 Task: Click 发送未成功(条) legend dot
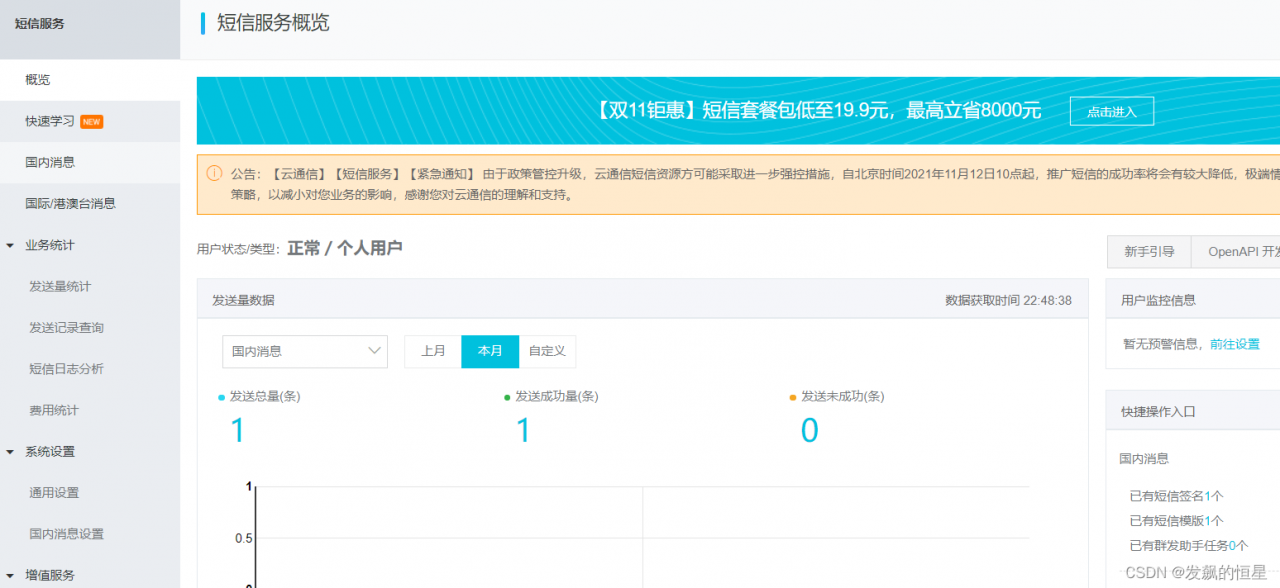tap(793, 397)
